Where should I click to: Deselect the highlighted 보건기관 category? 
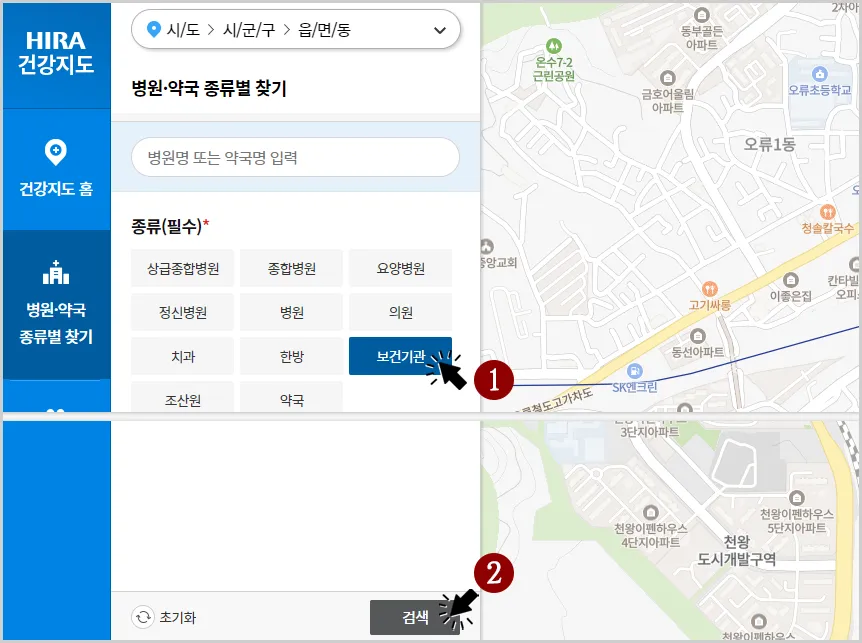tap(400, 355)
